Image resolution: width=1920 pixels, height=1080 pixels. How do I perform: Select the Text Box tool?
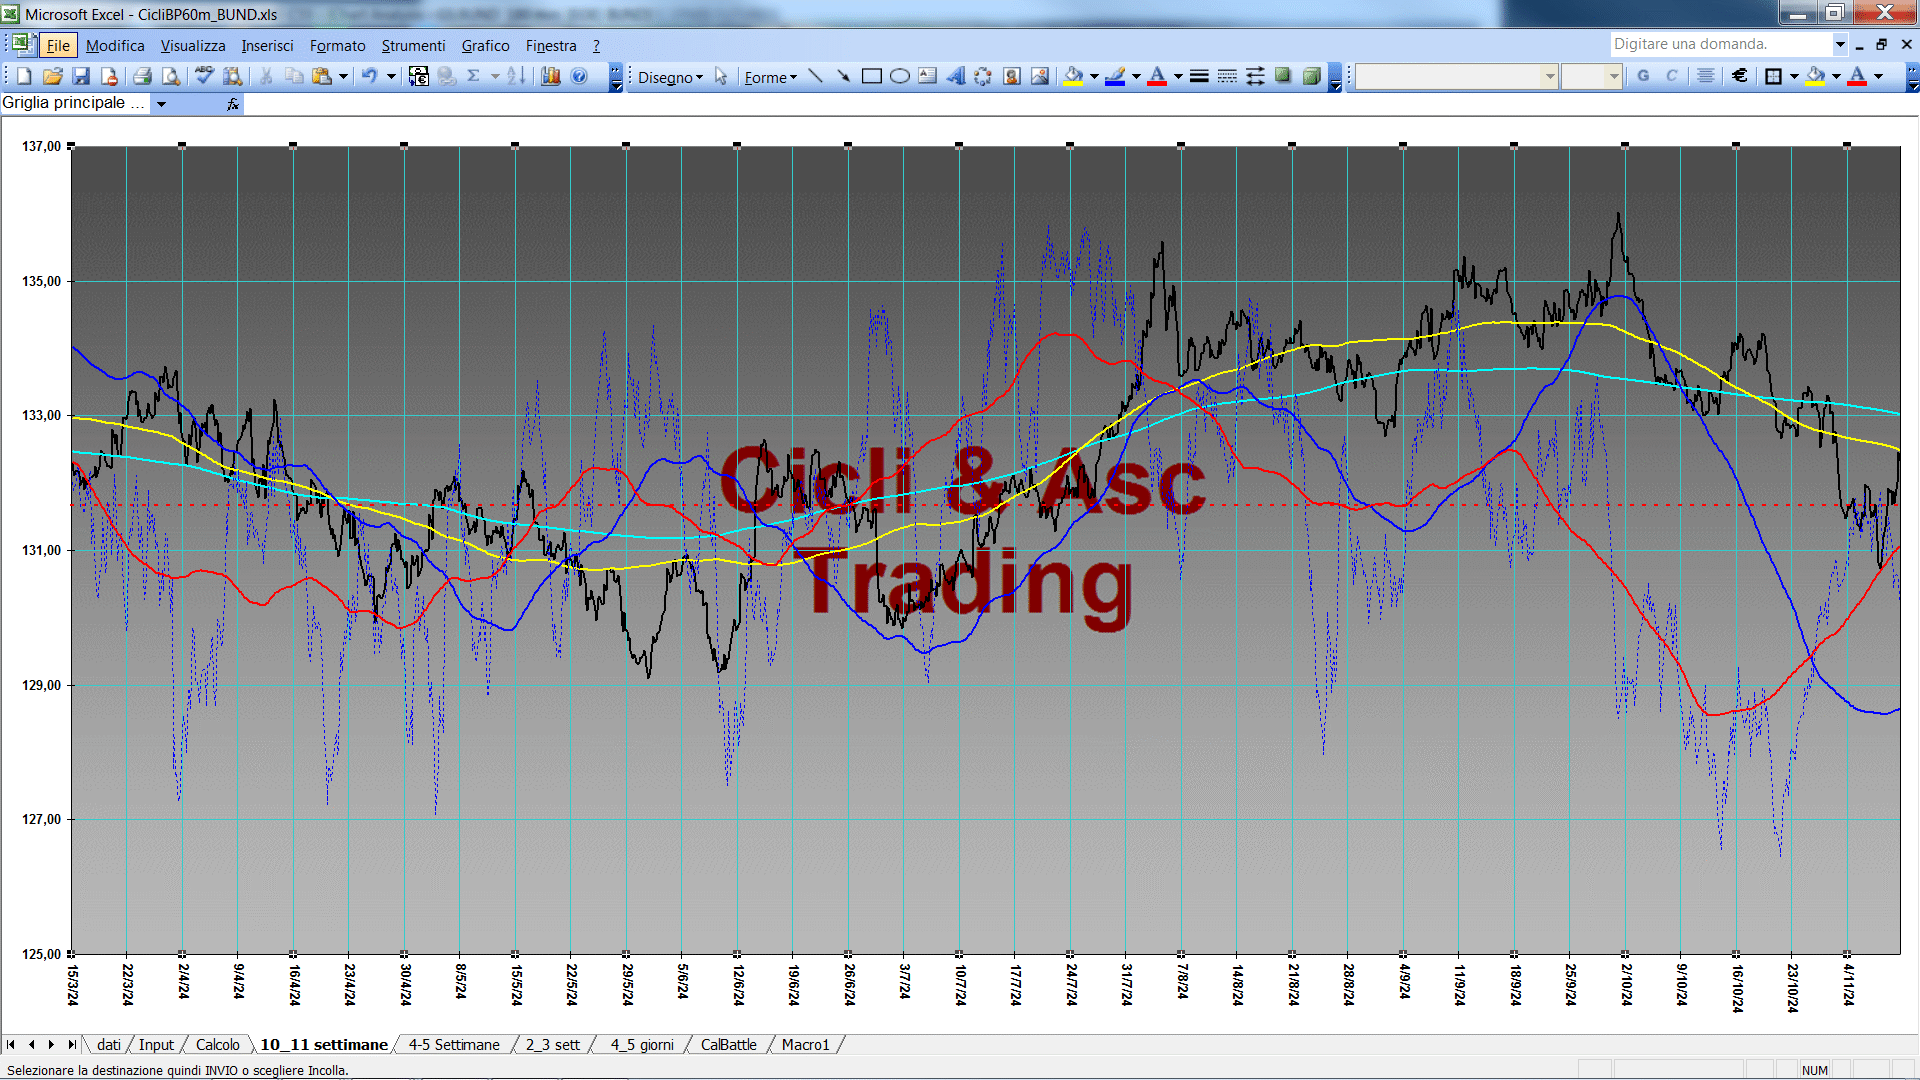(927, 76)
